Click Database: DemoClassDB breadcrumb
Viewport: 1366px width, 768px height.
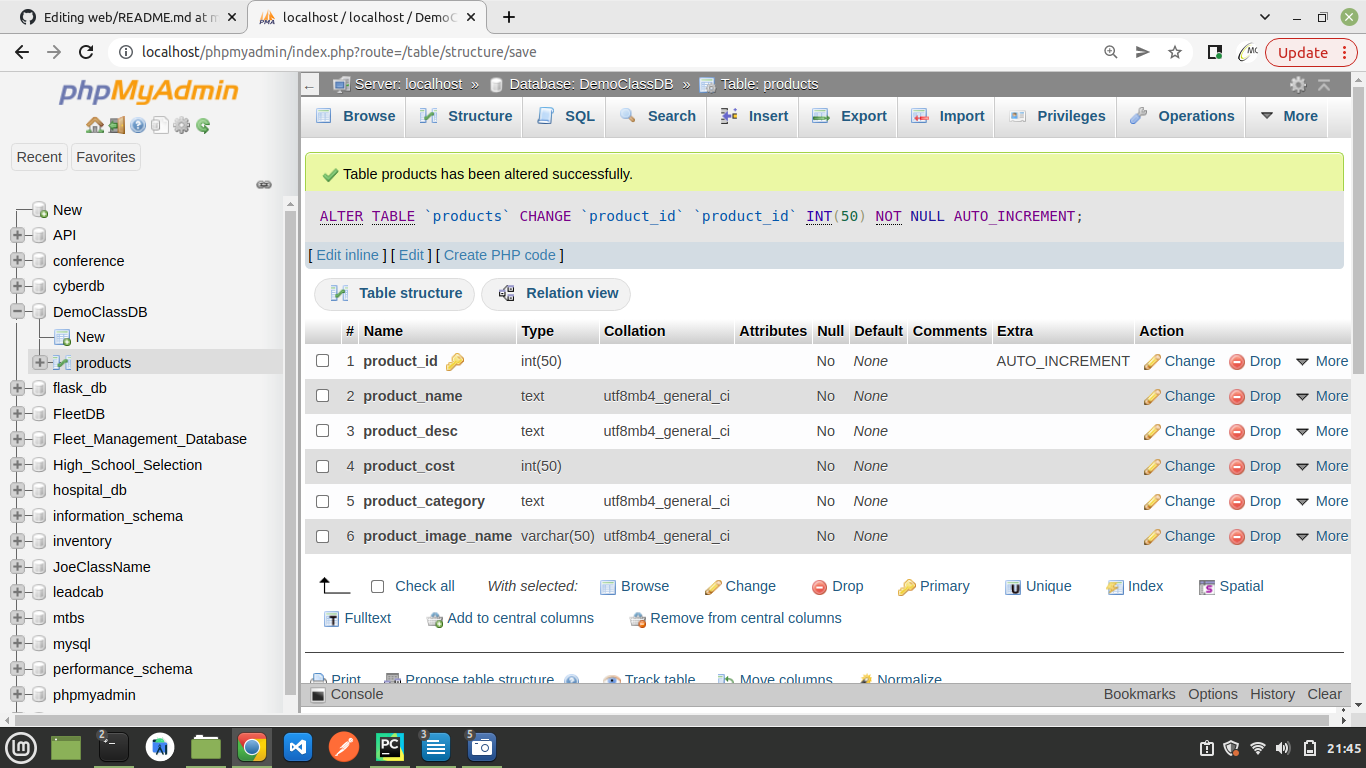click(x=591, y=84)
